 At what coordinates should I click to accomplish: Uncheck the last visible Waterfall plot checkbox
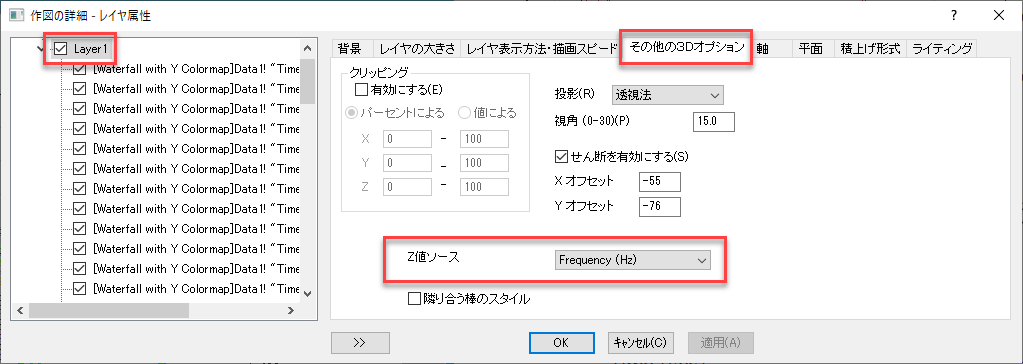pyautogui.click(x=80, y=288)
